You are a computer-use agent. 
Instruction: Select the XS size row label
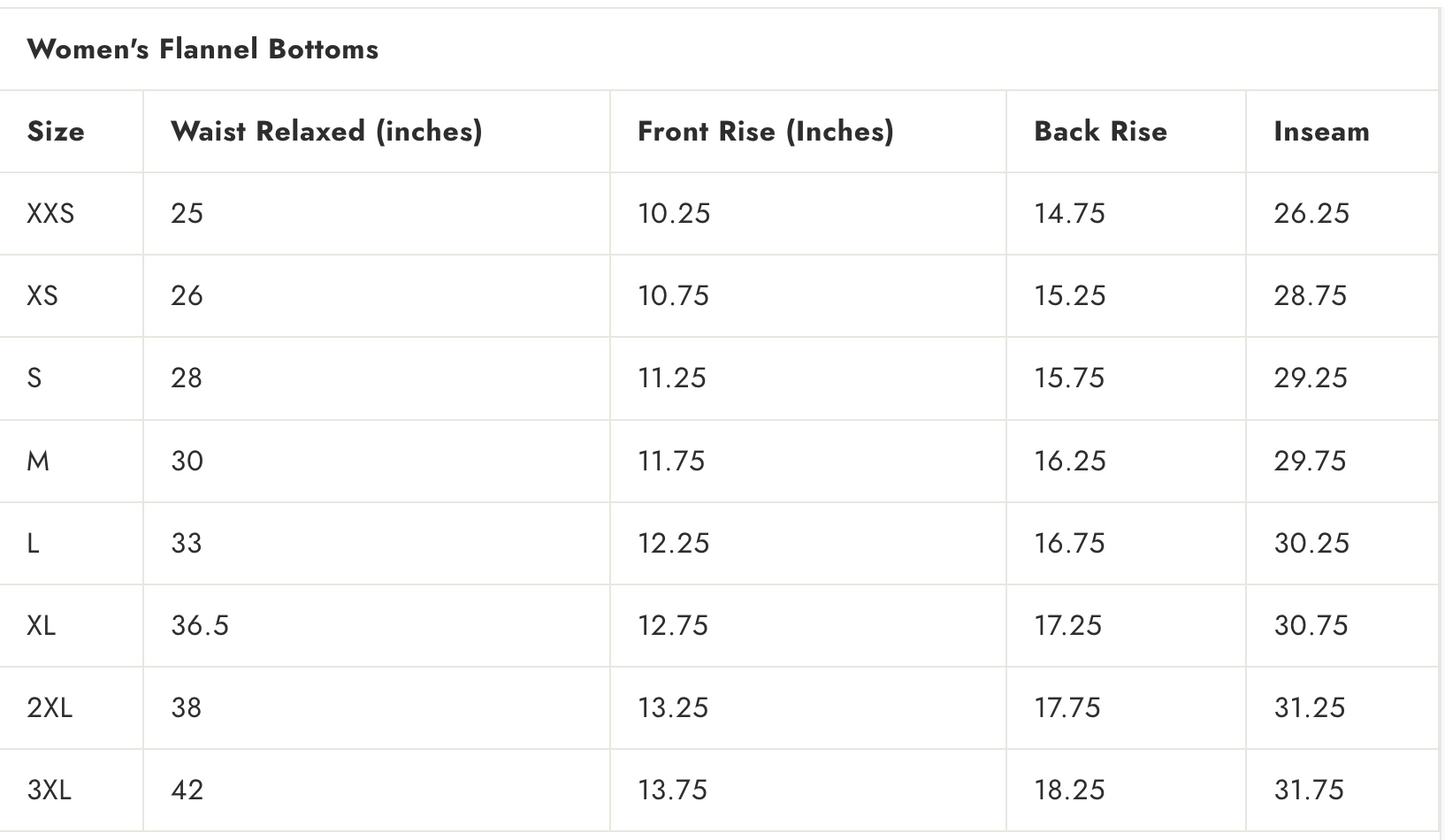pyautogui.click(x=42, y=295)
